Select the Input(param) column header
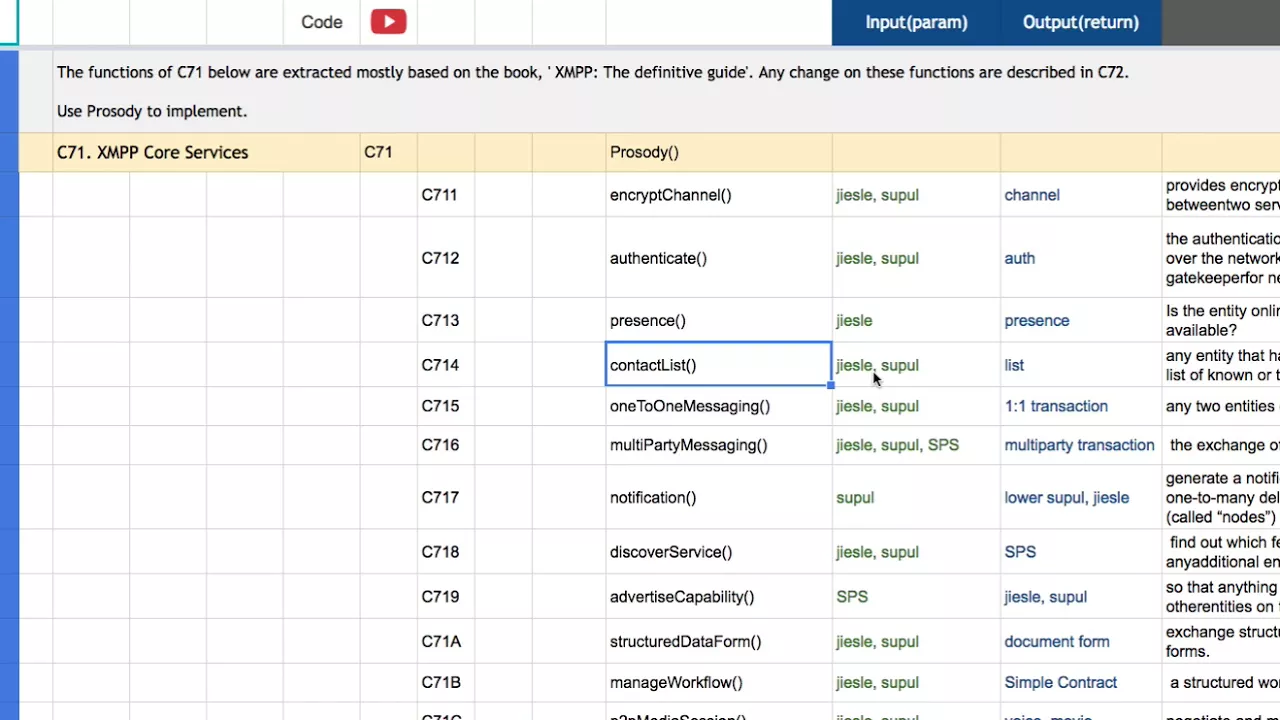This screenshot has height=720, width=1280. point(916,22)
